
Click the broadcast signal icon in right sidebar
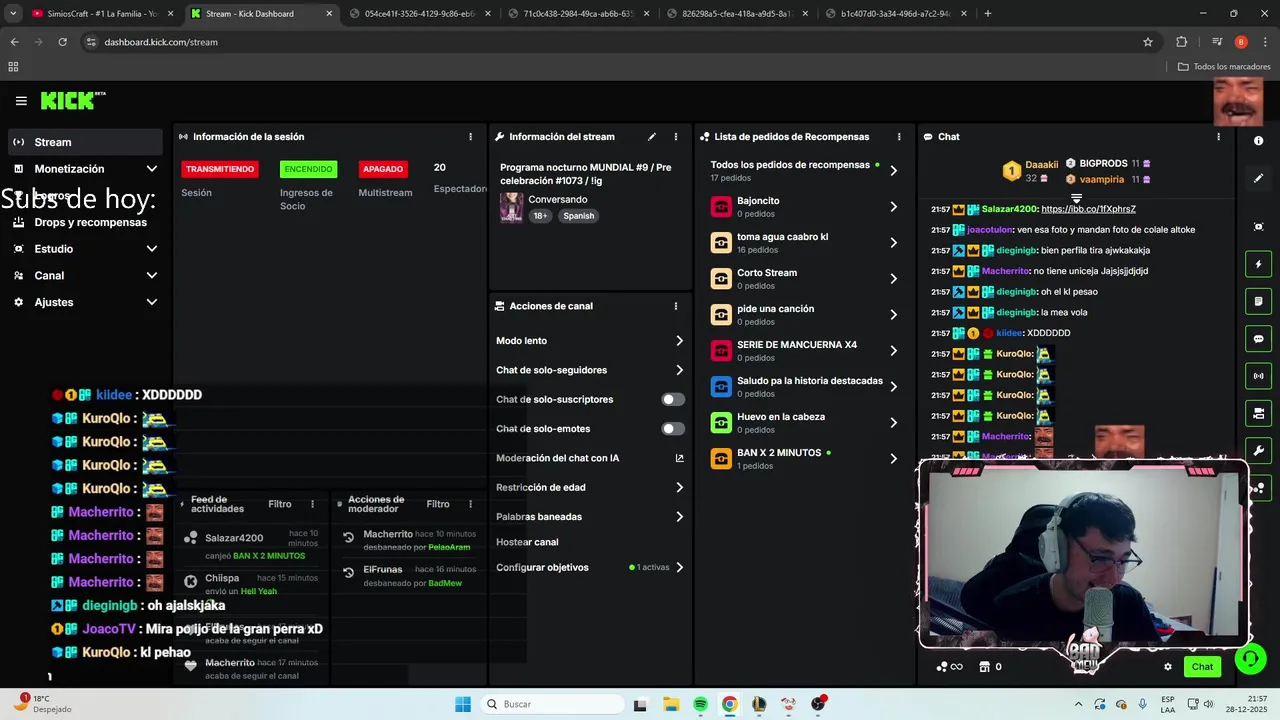[x=1258, y=376]
